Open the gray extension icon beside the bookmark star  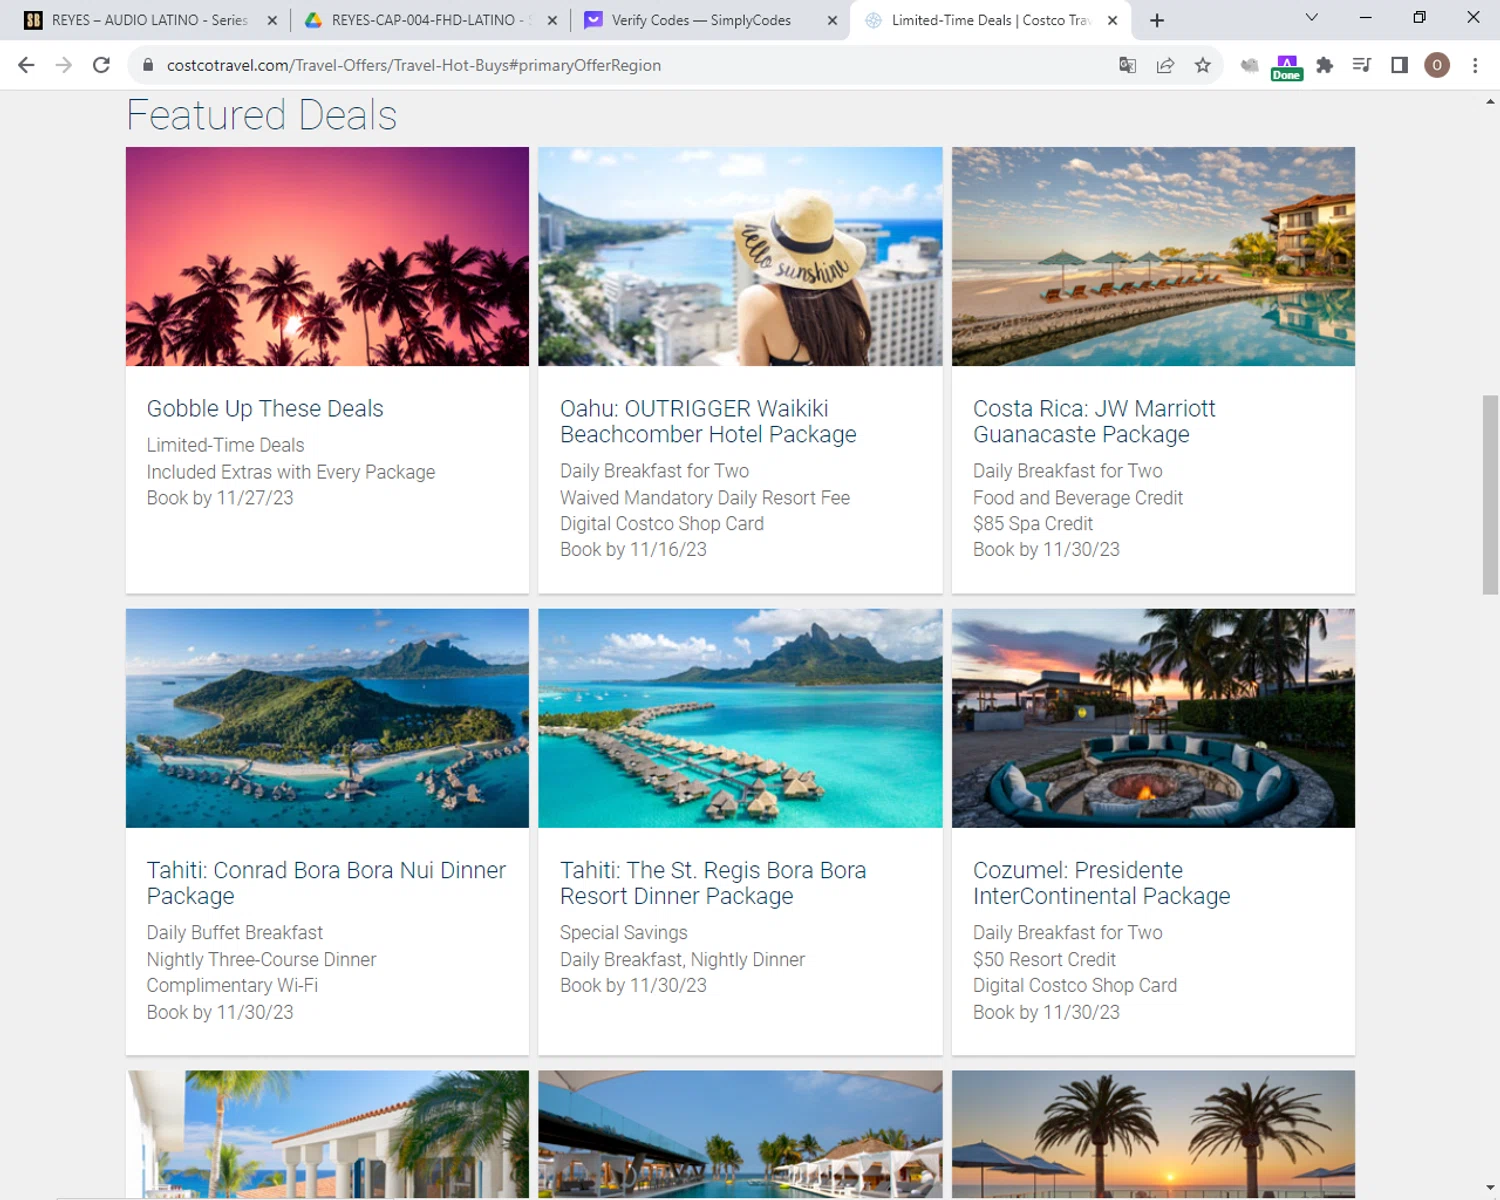tap(1250, 65)
